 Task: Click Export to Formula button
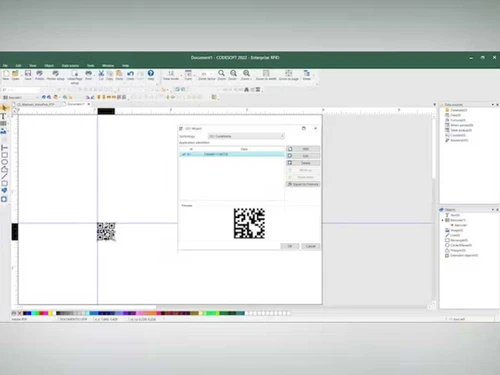(303, 184)
